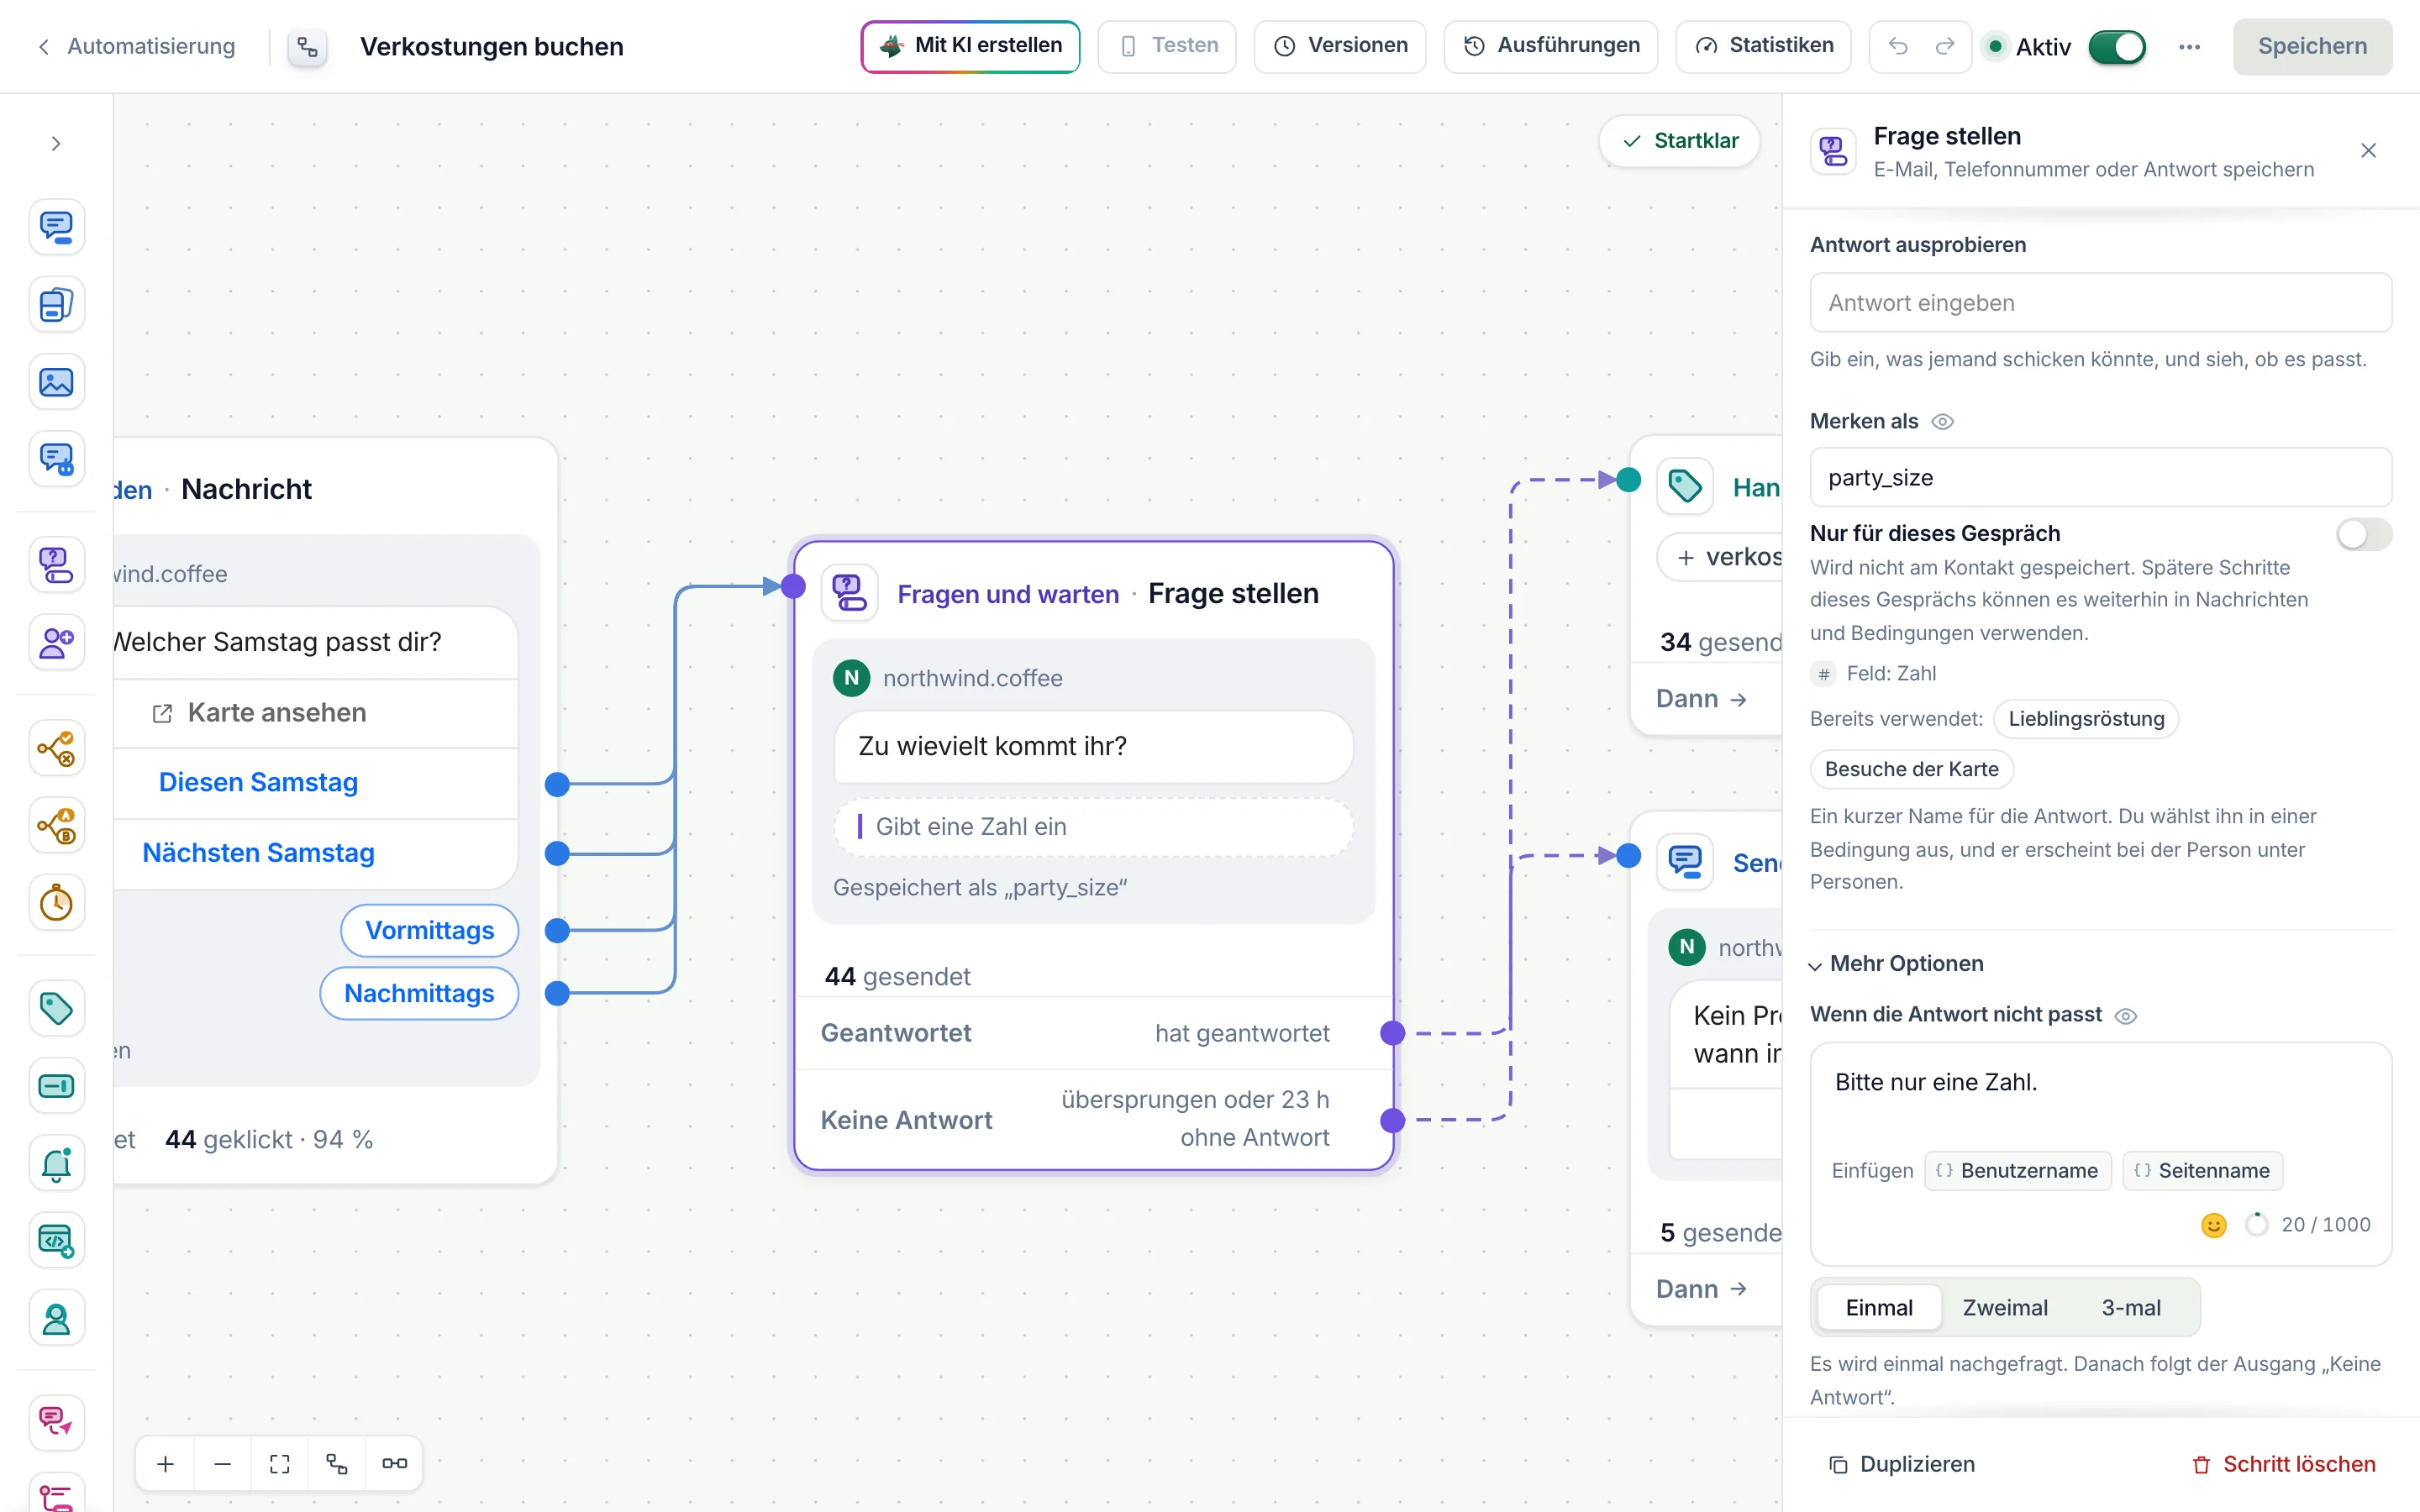Select the timer delay icon in sidebar
Image resolution: width=2420 pixels, height=1512 pixels.
pyautogui.click(x=56, y=903)
